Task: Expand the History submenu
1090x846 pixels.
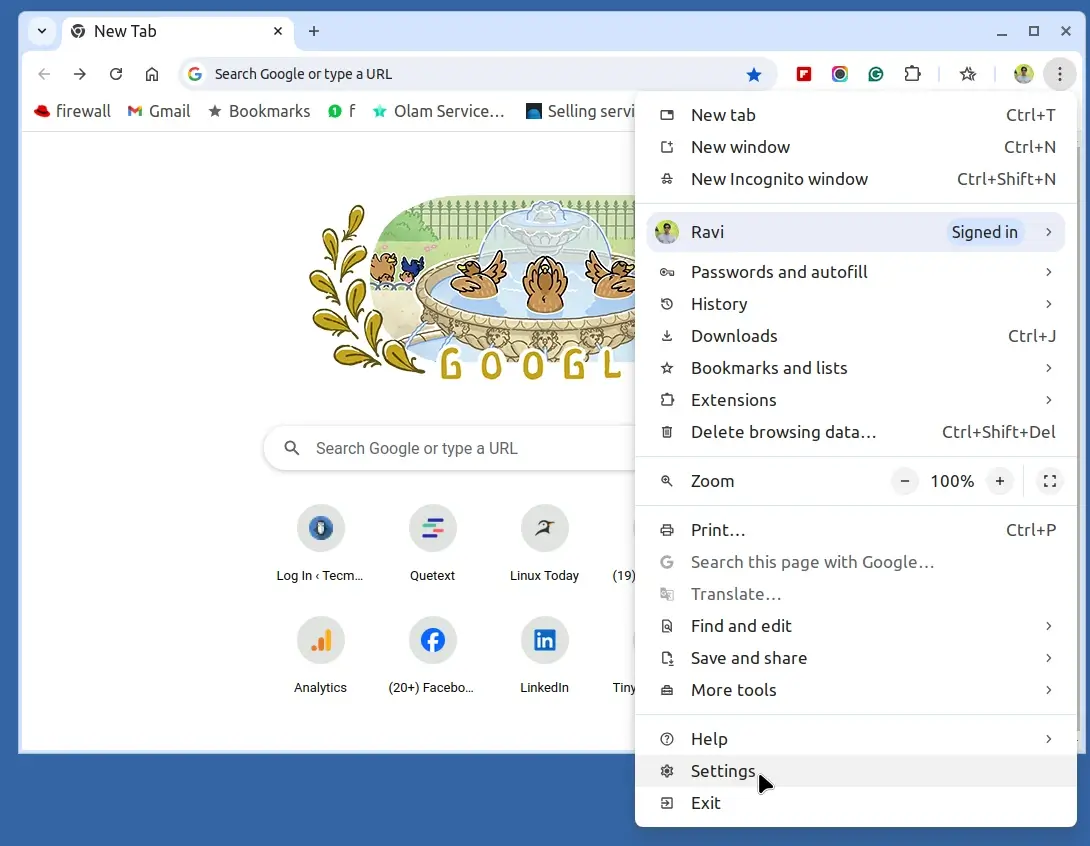Action: [x=856, y=304]
